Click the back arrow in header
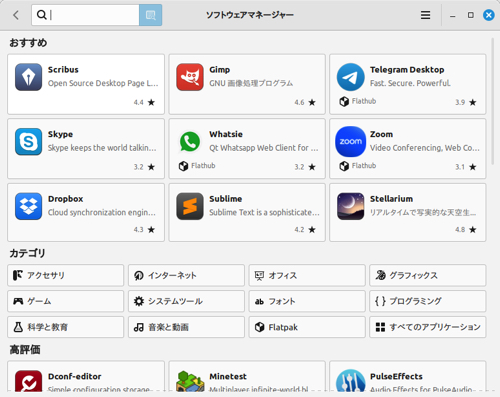The image size is (500, 397). pyautogui.click(x=16, y=15)
